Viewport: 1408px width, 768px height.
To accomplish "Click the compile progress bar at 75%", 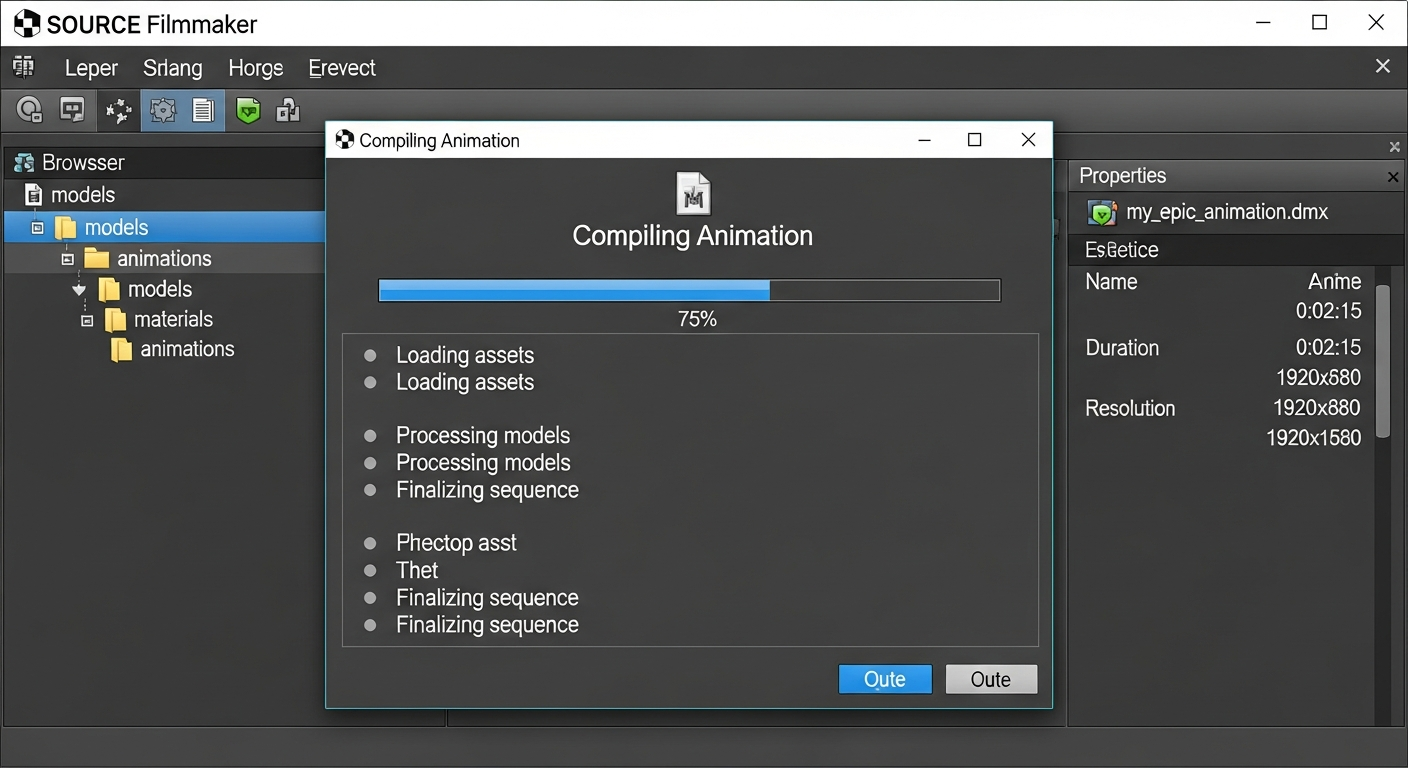I will tap(689, 291).
